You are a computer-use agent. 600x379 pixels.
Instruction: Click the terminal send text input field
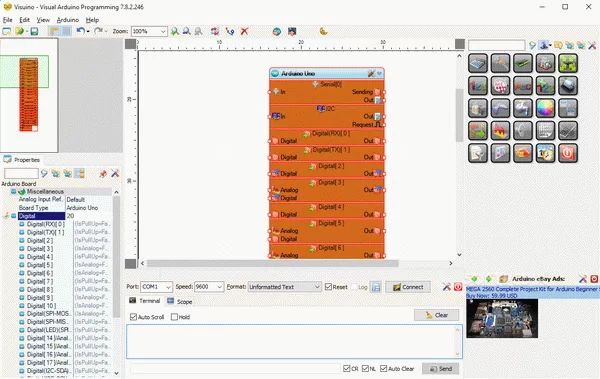(235, 368)
